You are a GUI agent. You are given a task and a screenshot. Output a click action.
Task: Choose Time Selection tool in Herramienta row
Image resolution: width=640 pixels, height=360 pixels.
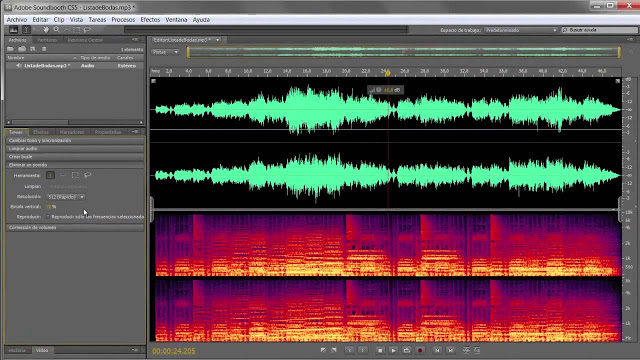pyautogui.click(x=50, y=175)
